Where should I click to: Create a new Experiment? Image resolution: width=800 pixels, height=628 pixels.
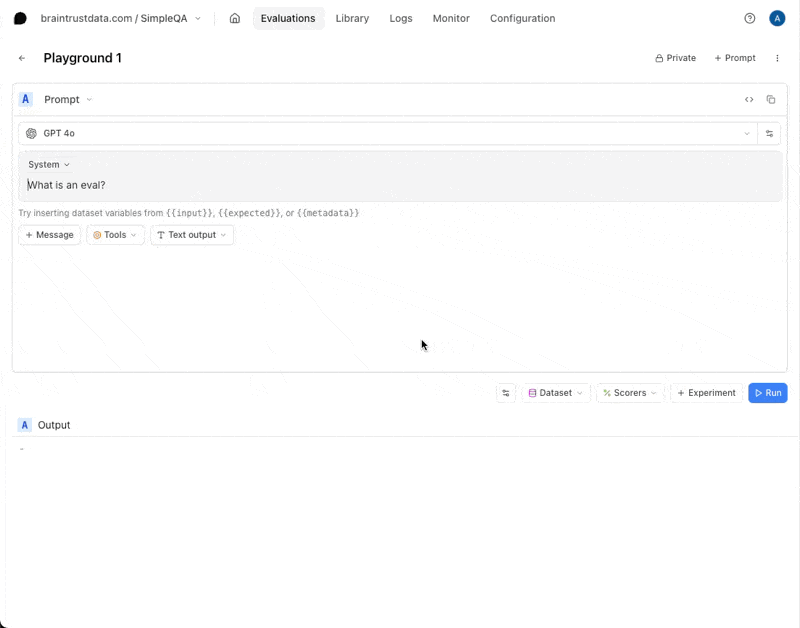706,393
